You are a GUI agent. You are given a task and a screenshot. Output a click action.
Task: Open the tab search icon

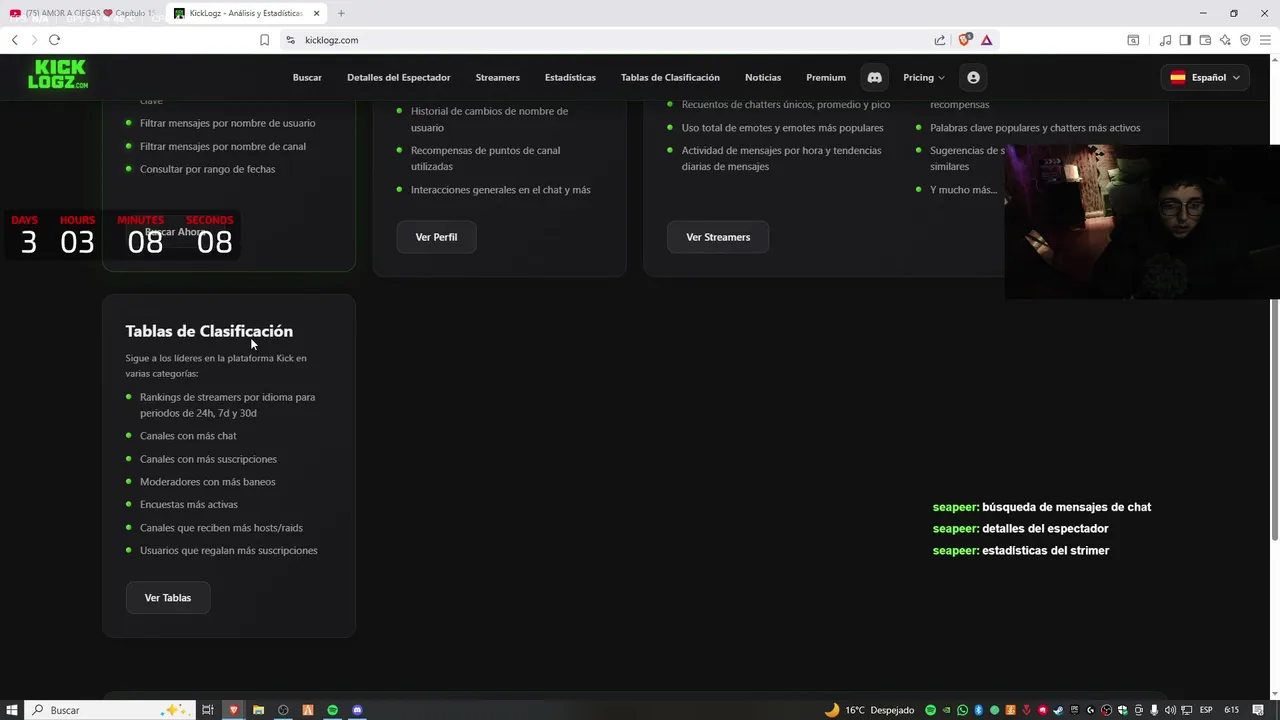(1133, 40)
